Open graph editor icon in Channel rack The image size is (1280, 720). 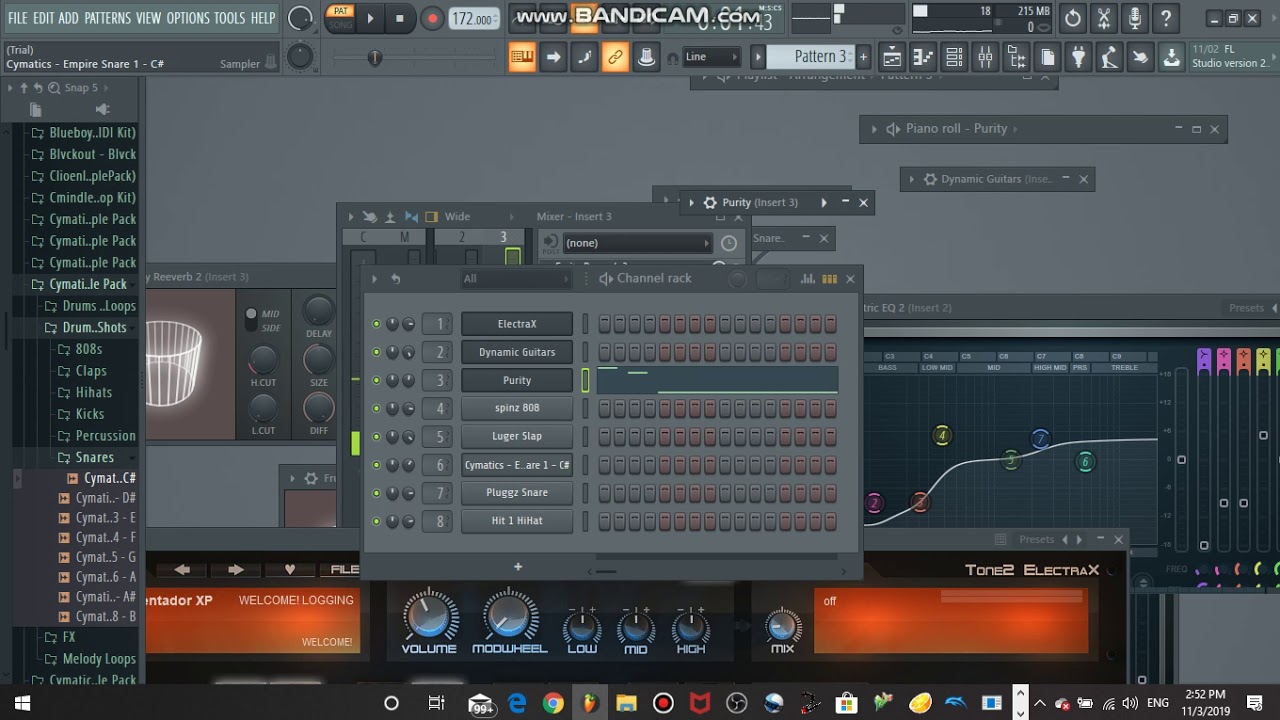[808, 279]
